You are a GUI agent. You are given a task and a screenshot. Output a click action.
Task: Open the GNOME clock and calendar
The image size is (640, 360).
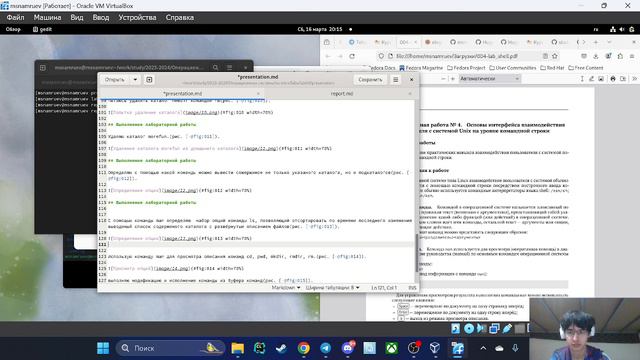(x=320, y=29)
